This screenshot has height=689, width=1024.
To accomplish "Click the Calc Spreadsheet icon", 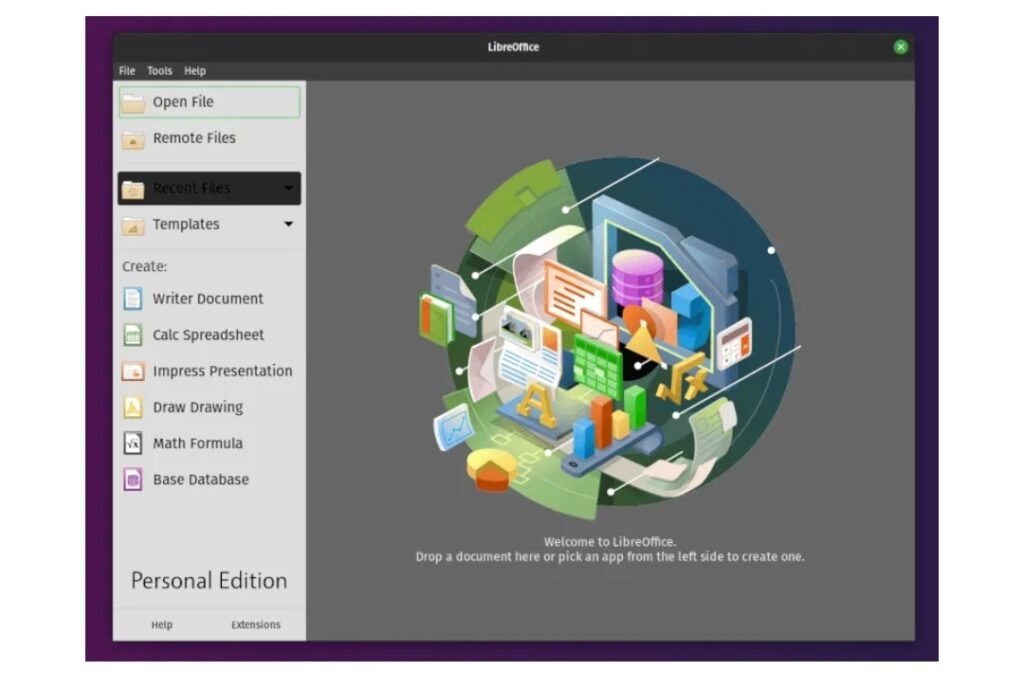I will (x=133, y=335).
